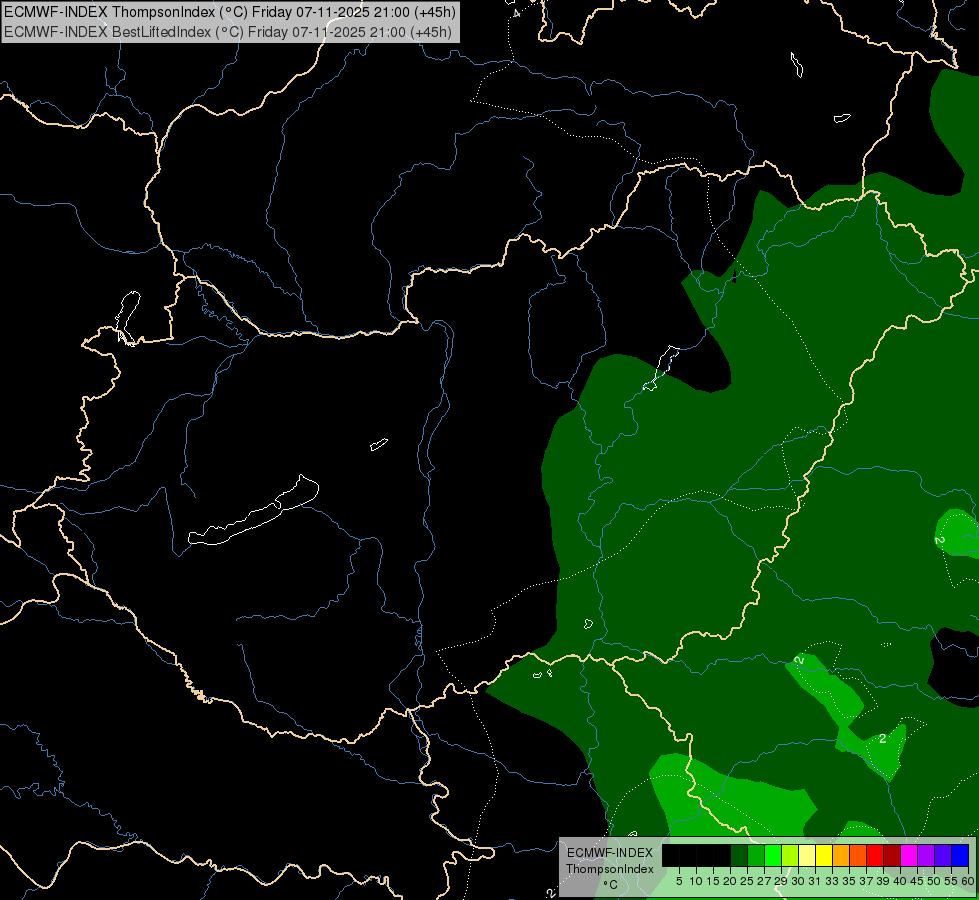The height and width of the screenshot is (900, 979).
Task: Select black legend swatch between 5 and 10
Action: [x=688, y=855]
